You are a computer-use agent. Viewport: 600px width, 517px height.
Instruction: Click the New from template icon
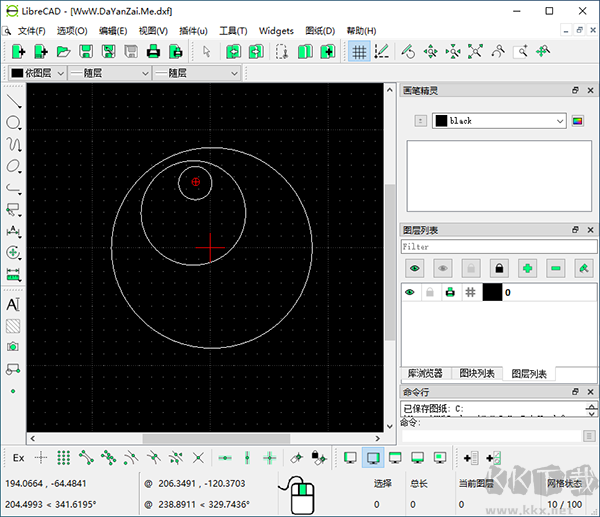[41, 52]
